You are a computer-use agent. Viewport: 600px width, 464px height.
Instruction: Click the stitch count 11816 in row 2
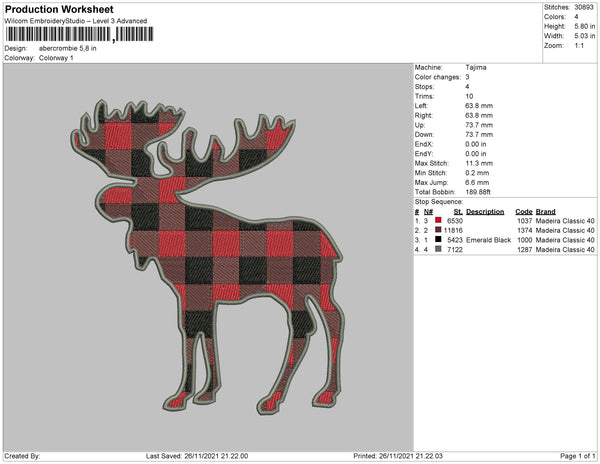pyautogui.click(x=453, y=230)
